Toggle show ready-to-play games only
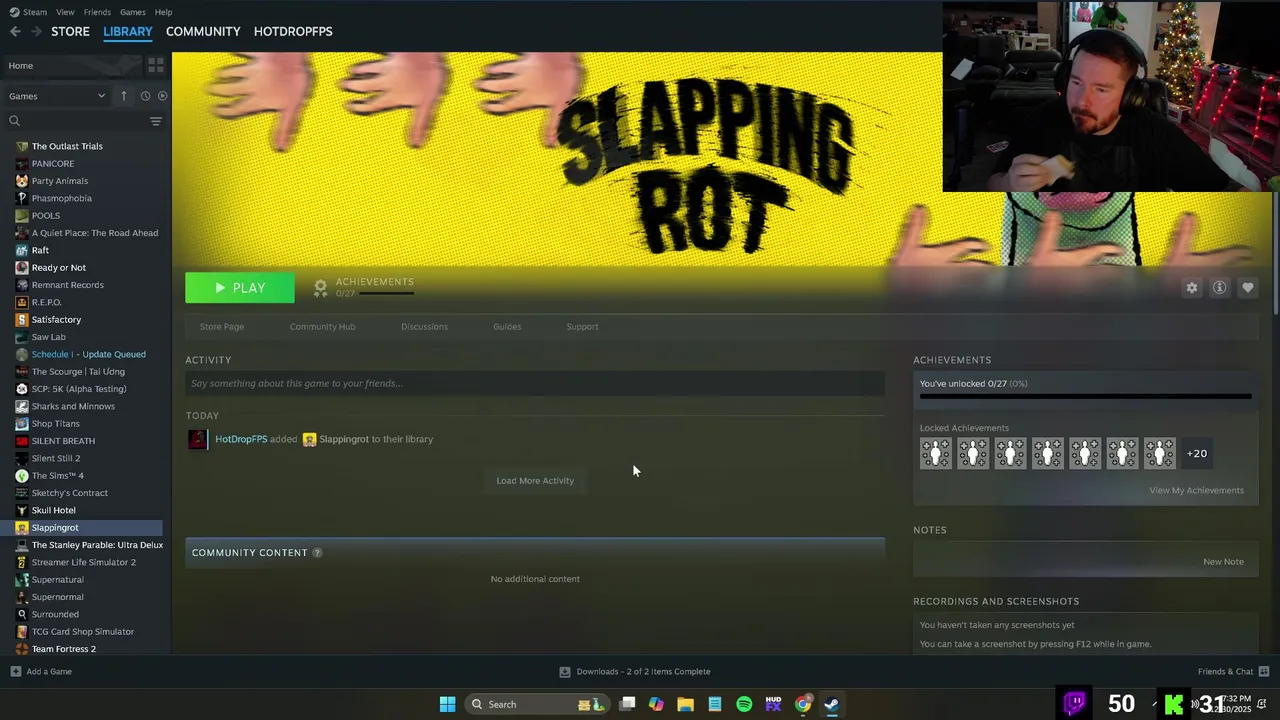 tap(162, 96)
